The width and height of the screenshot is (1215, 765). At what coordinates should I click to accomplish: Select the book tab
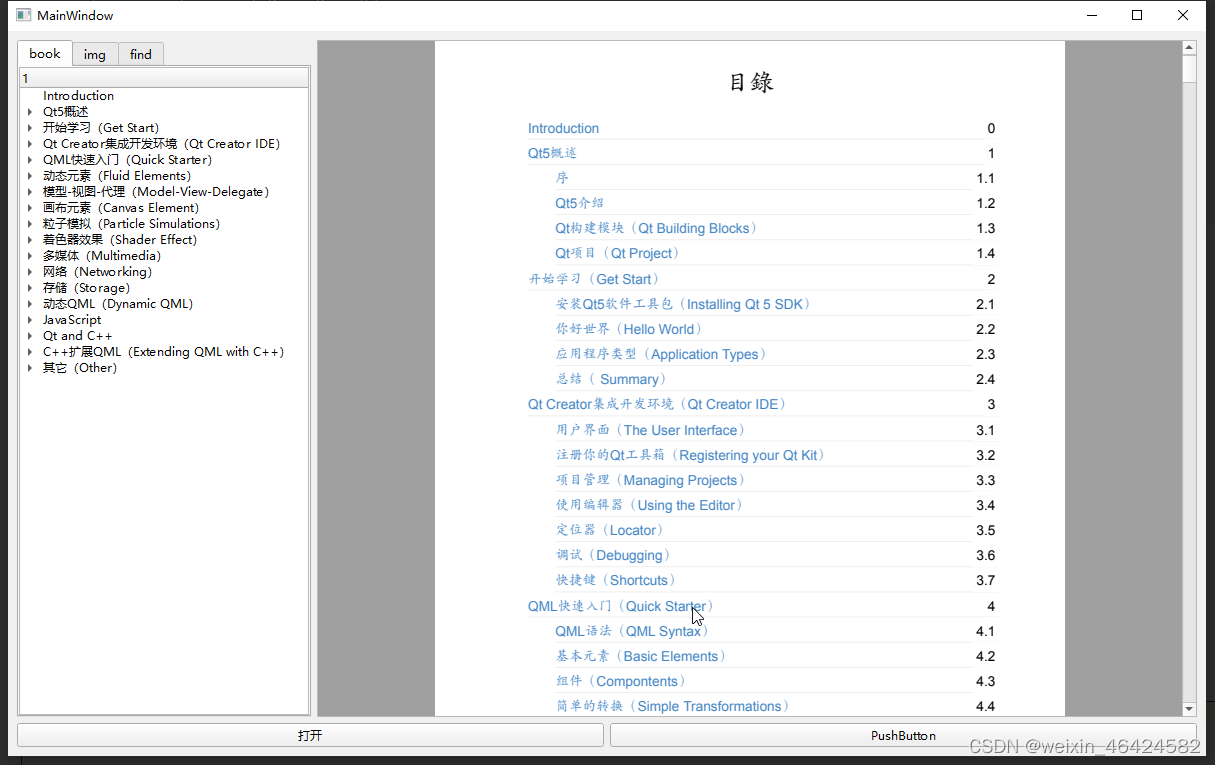pos(44,53)
